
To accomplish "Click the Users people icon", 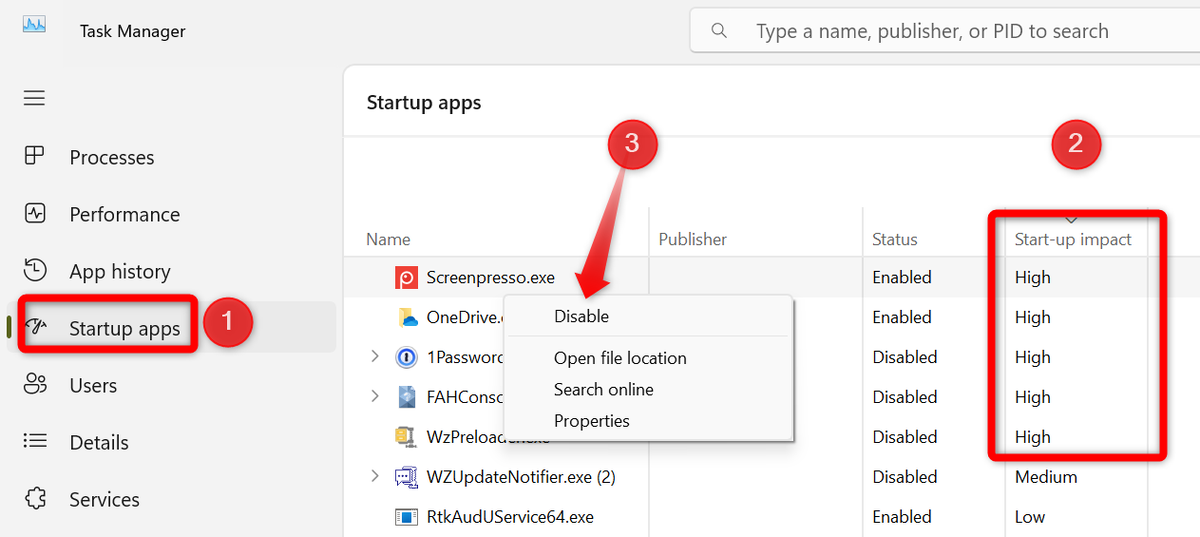I will pyautogui.click(x=35, y=384).
